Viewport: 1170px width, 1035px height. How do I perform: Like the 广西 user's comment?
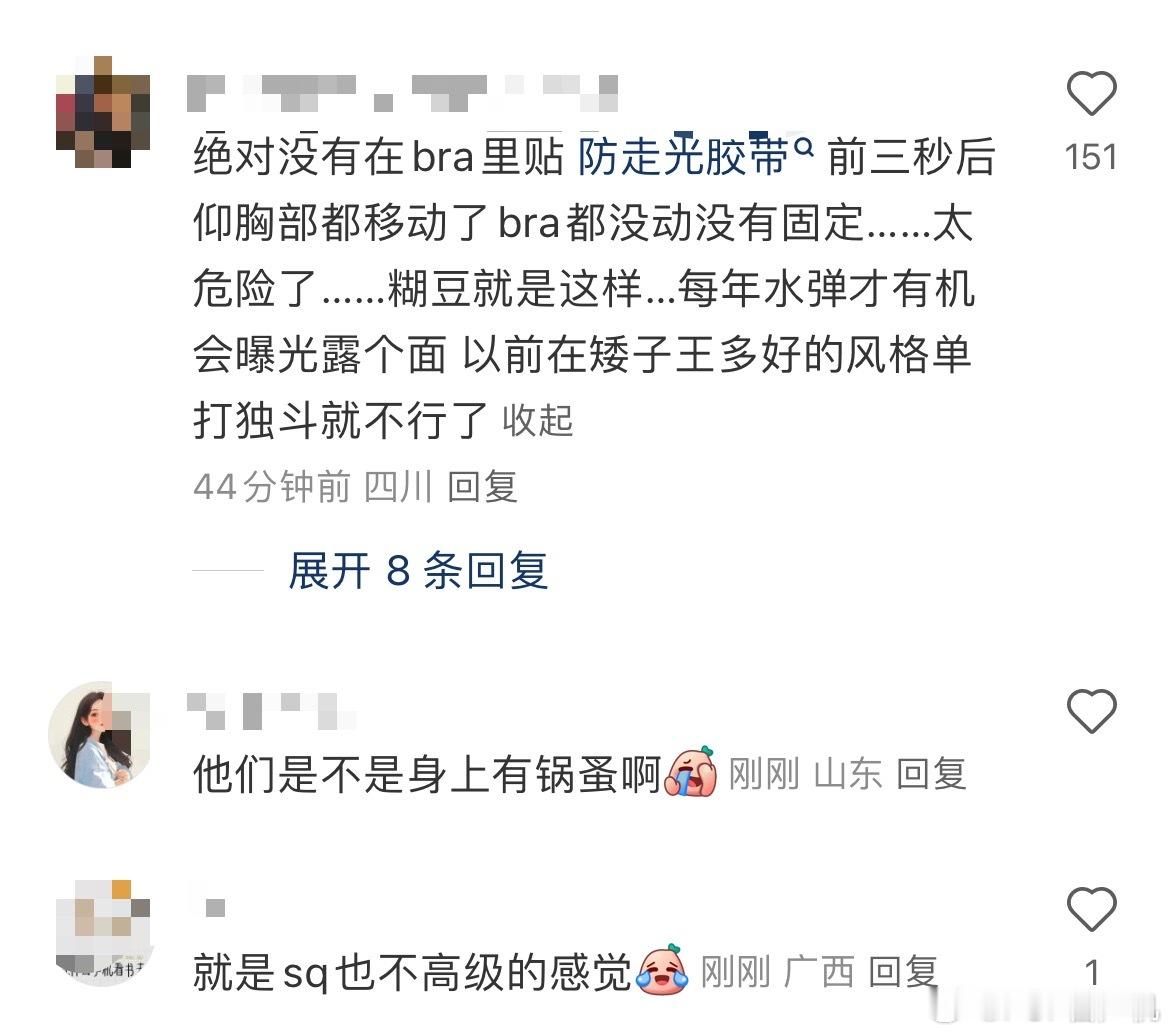[x=1091, y=909]
